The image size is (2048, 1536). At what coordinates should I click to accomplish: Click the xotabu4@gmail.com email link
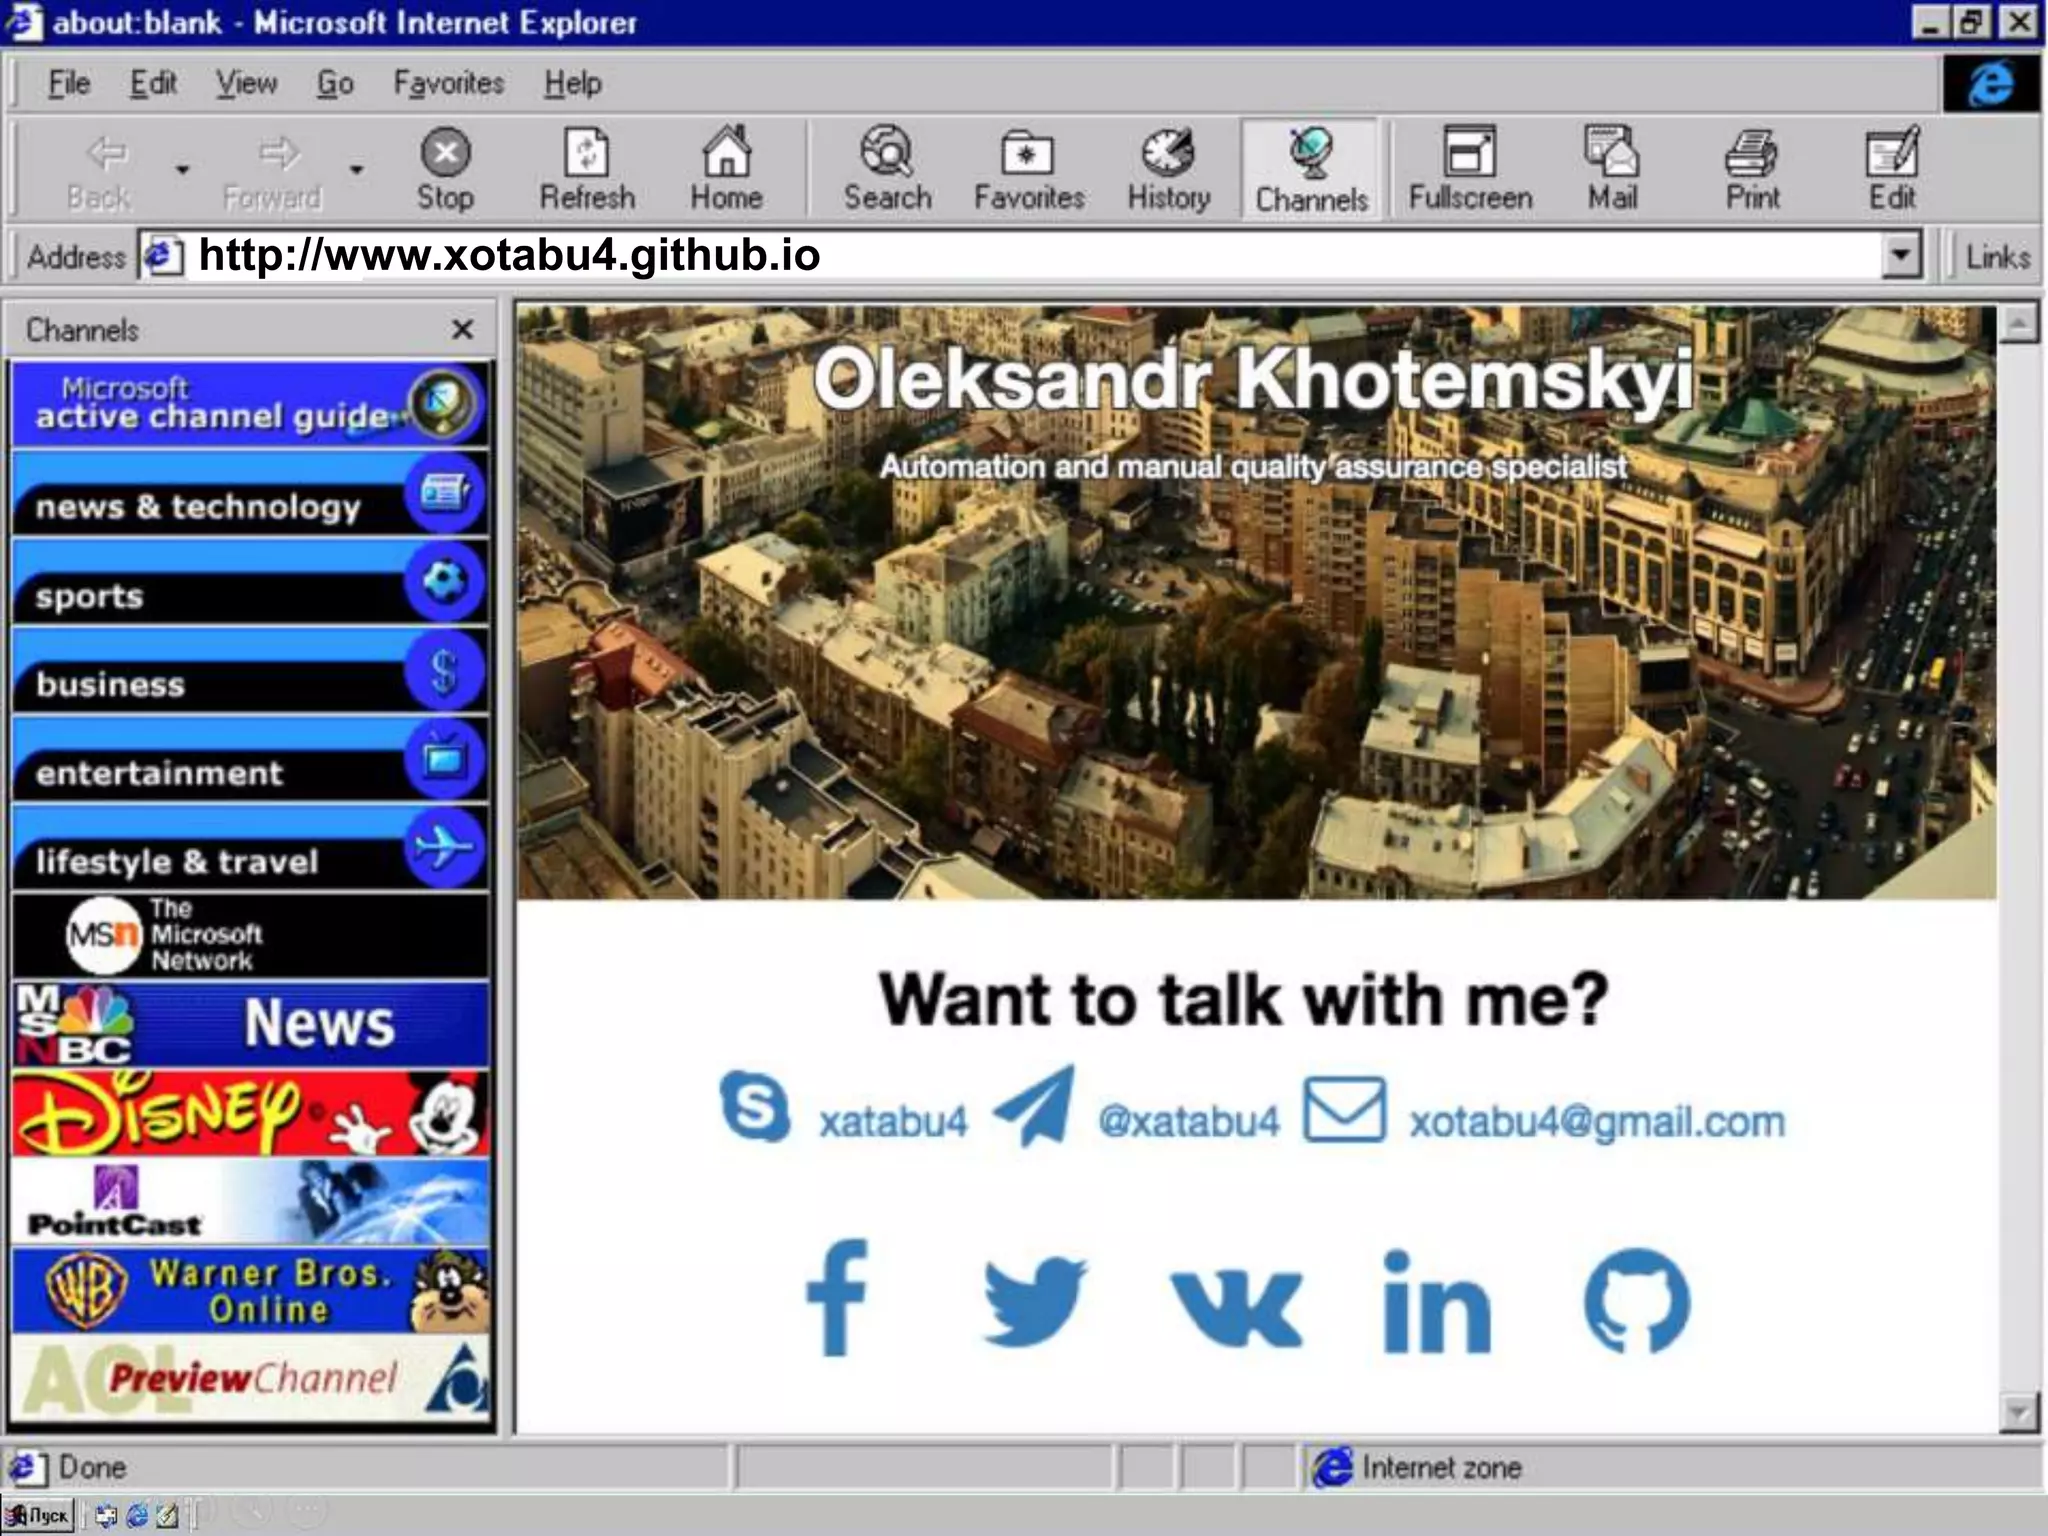coord(1596,1122)
